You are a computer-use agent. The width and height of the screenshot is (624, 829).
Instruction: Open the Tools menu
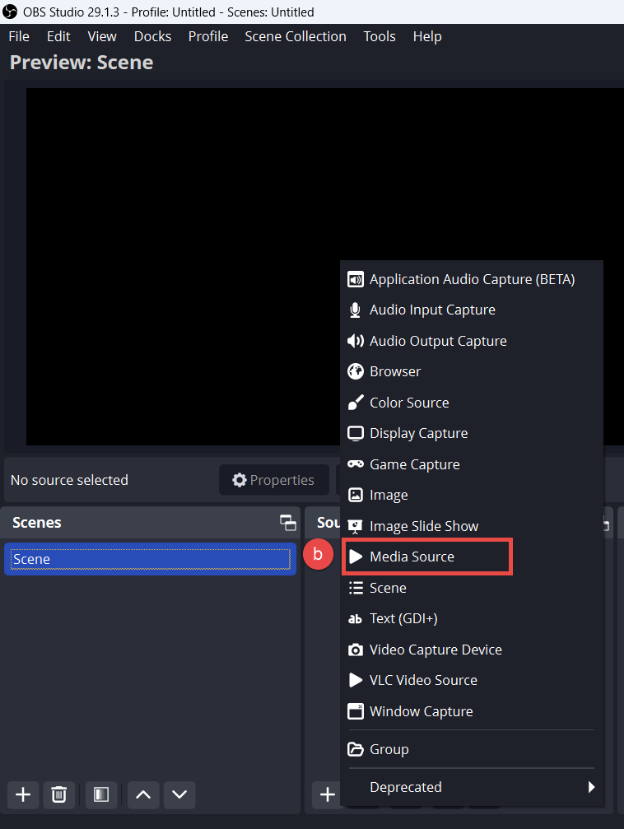click(379, 36)
